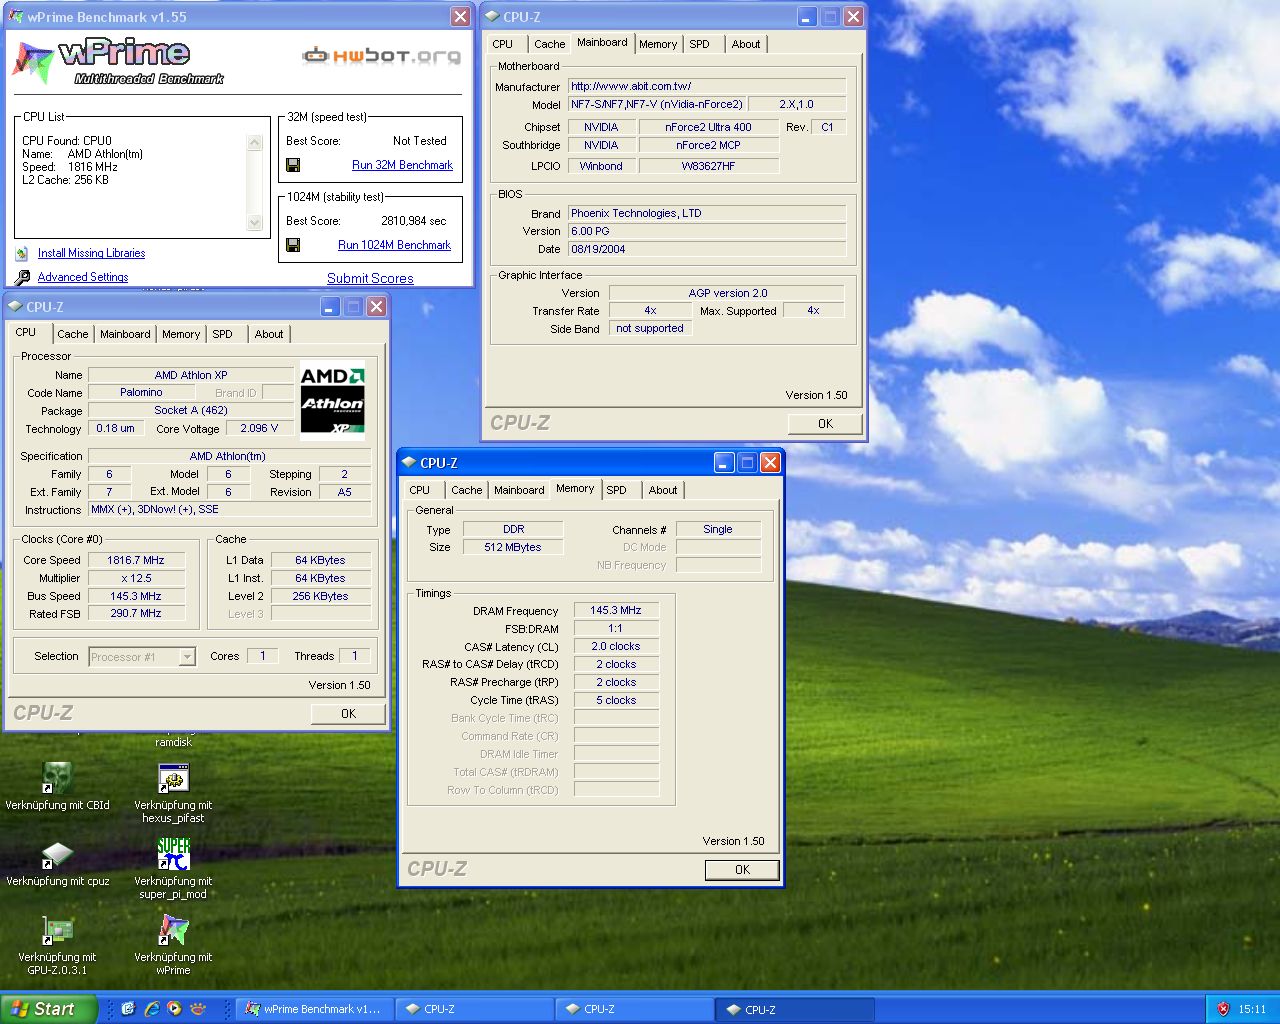Screen dimensions: 1280x1024
Task: Switch to the wPrime Benchmark taskbar button
Action: click(315, 1009)
